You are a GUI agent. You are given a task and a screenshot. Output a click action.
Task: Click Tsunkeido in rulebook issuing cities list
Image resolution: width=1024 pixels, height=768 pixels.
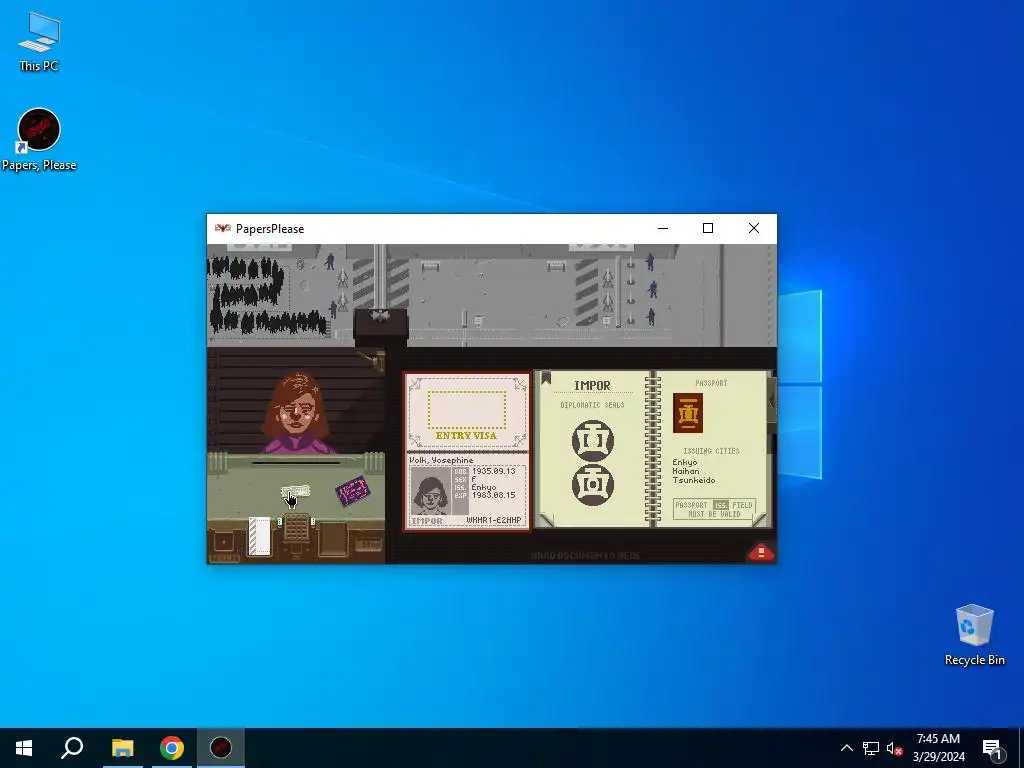[694, 480]
